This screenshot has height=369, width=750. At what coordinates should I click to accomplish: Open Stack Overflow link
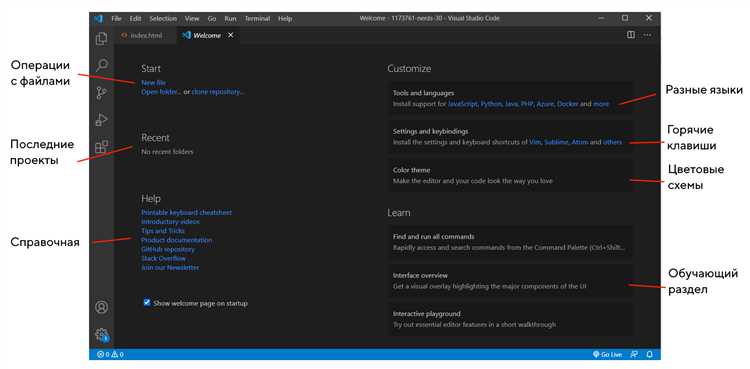pos(163,258)
